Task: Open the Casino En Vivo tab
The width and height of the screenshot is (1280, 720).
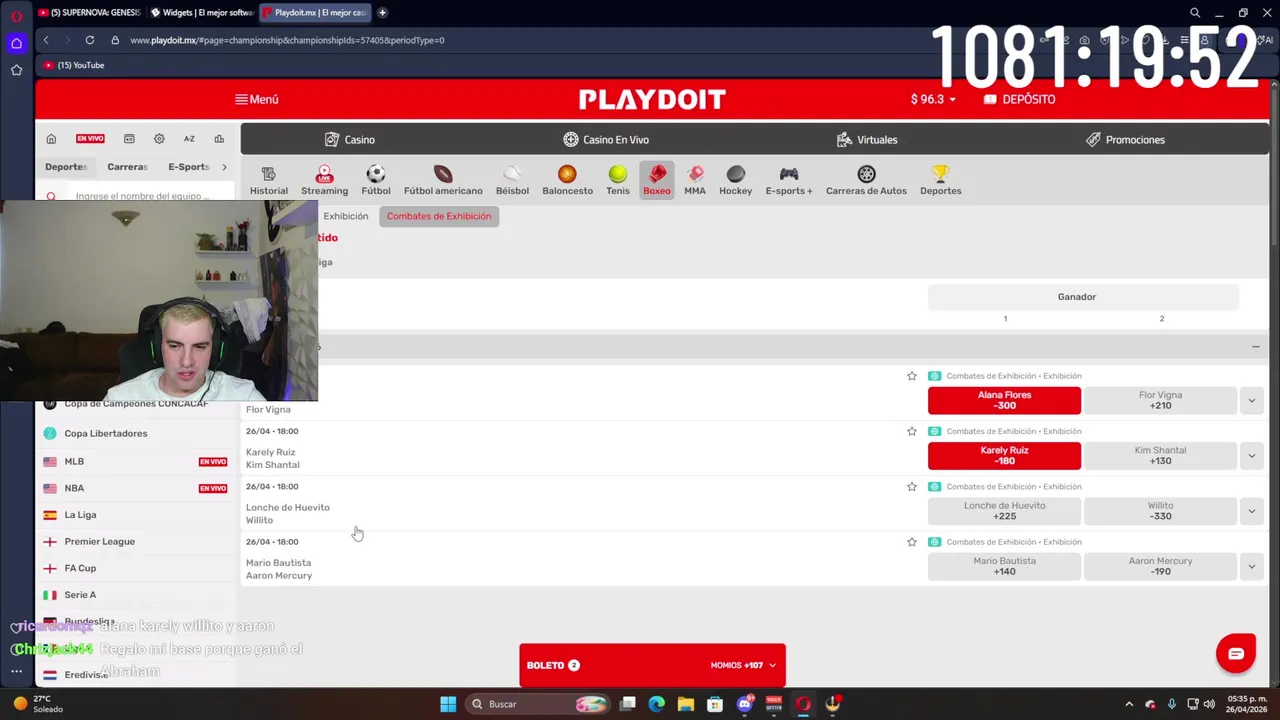Action: (x=606, y=140)
